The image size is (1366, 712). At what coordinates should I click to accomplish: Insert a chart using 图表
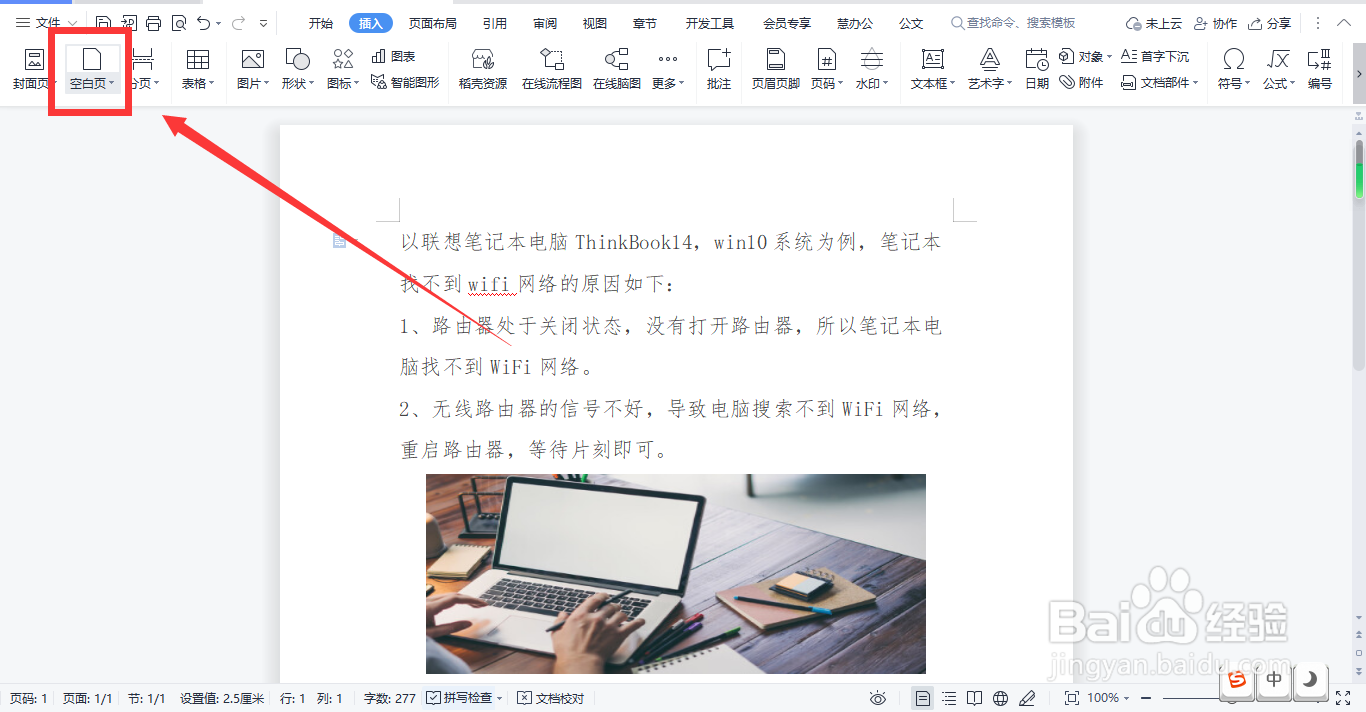(x=393, y=57)
